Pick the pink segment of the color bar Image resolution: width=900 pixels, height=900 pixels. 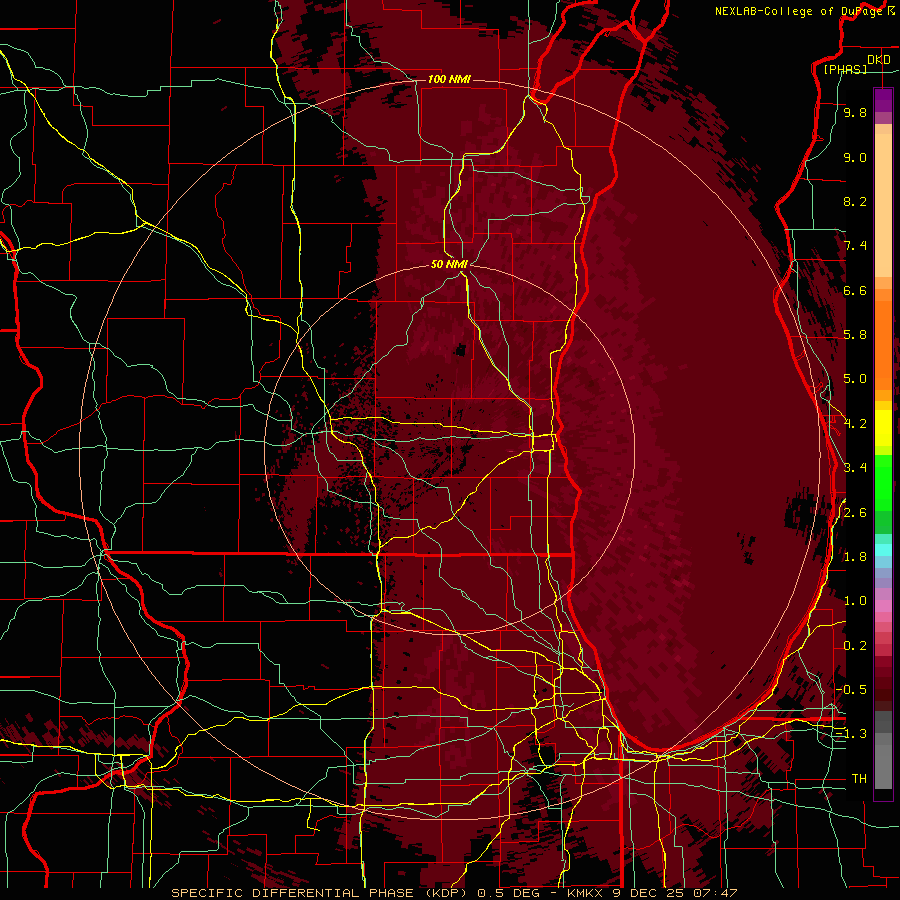click(883, 606)
